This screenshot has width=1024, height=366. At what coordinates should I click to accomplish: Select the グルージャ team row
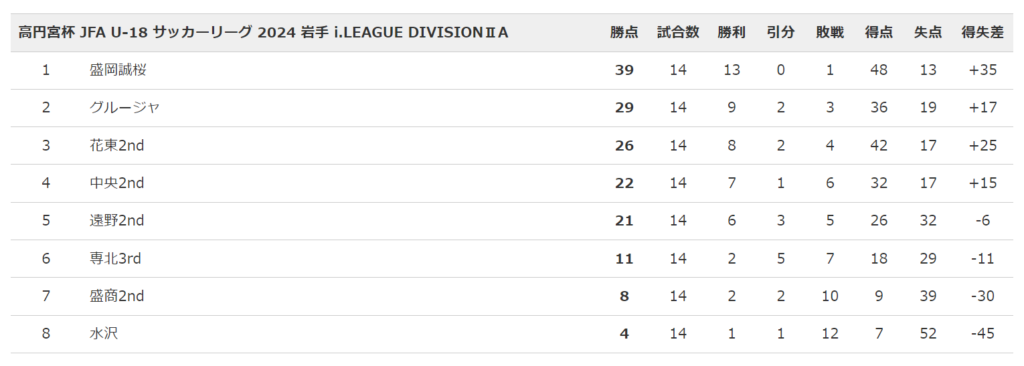point(512,108)
